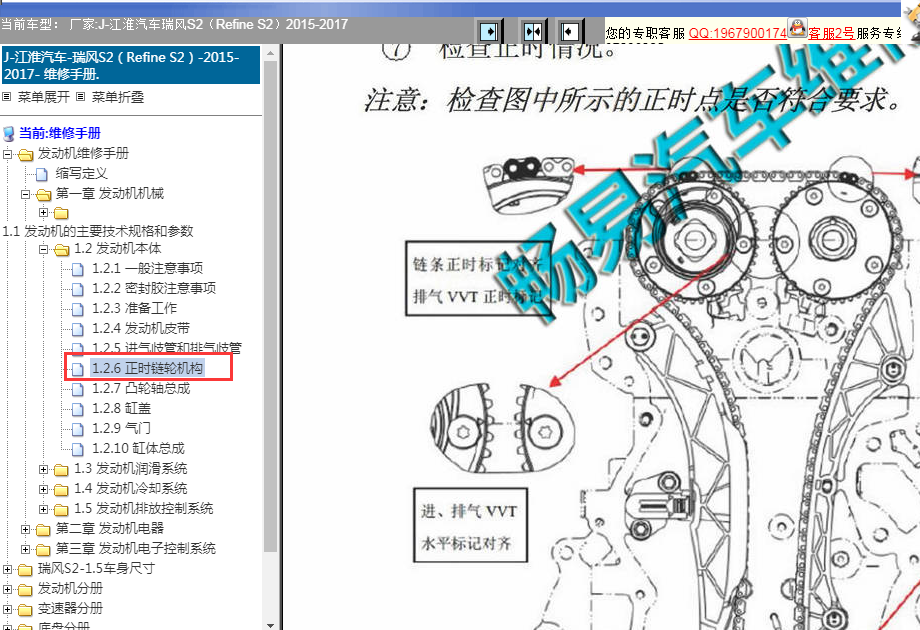Expand 第三章 发动机电子控制系统 node
920x630 pixels.
pyautogui.click(x=25, y=549)
